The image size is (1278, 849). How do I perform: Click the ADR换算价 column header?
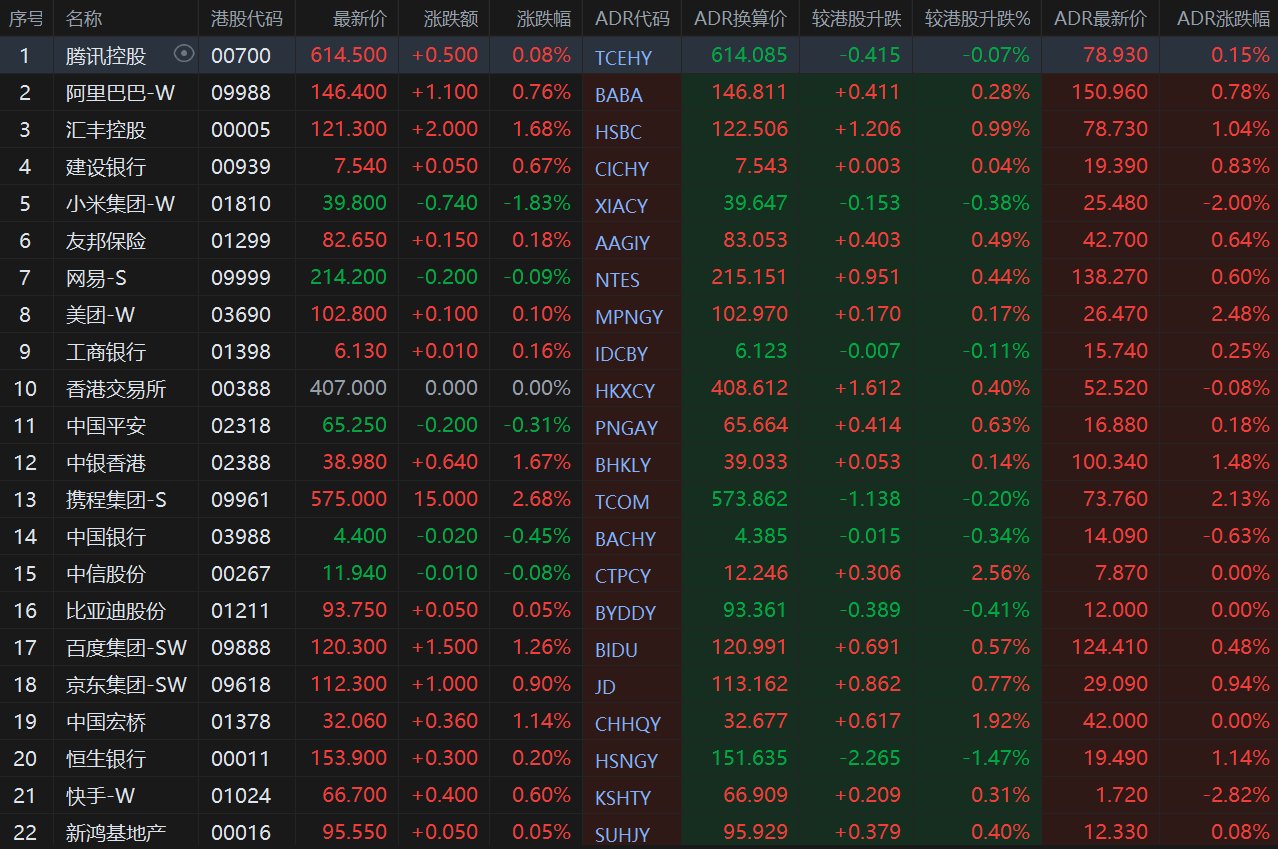pos(740,18)
